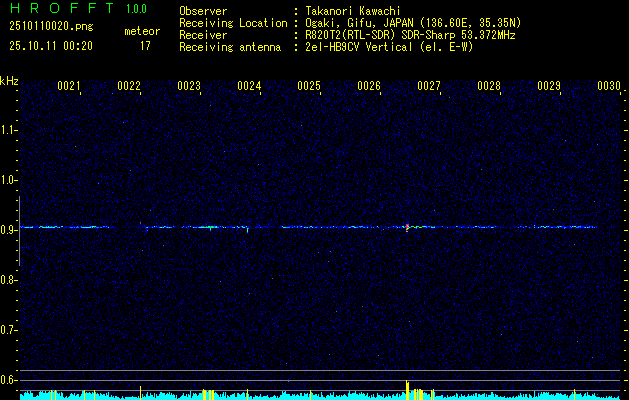Click the 'Receiver' field label
Screen dimensions: 629x400
pos(203,35)
